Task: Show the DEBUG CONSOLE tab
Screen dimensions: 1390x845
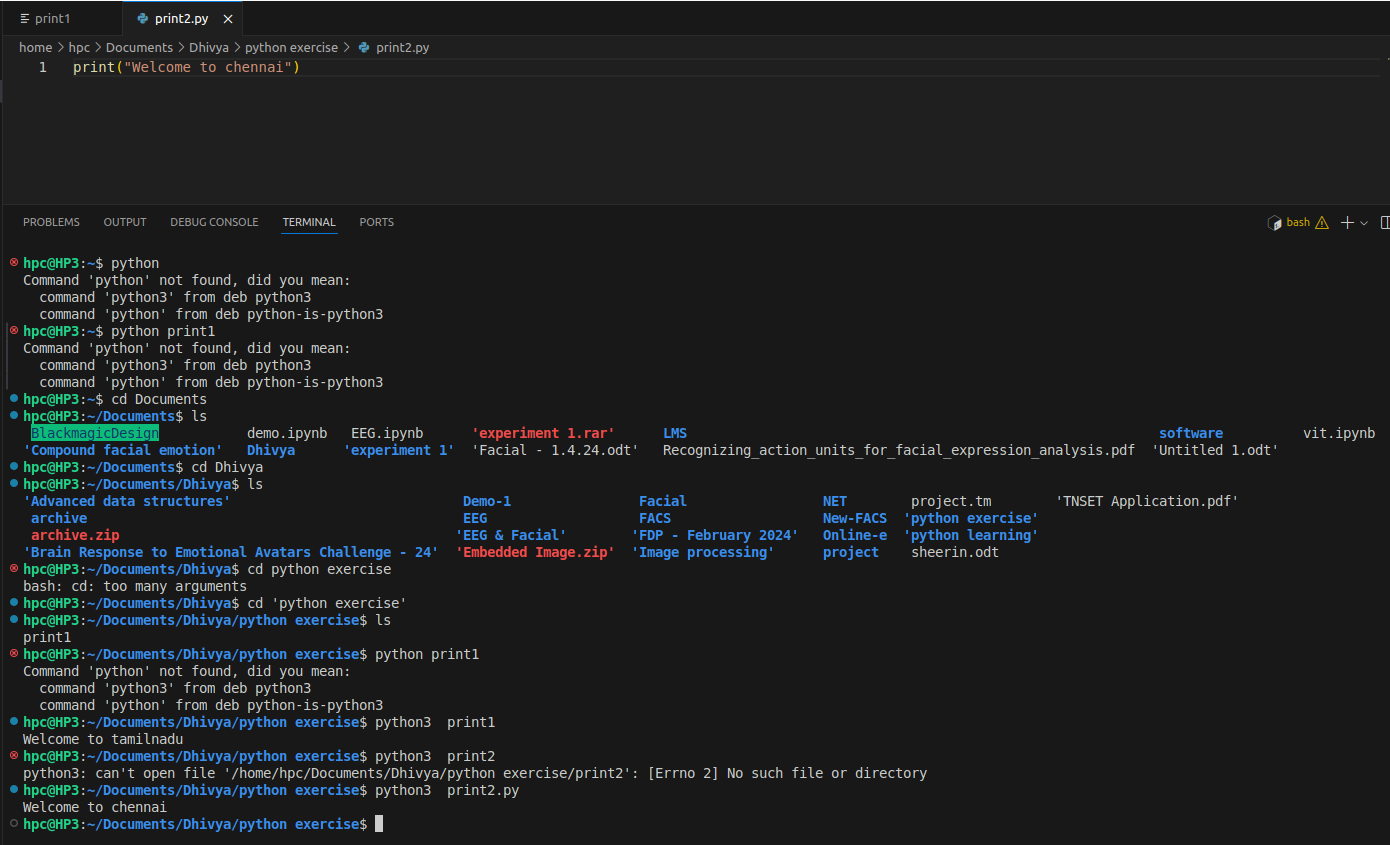Action: 214,222
